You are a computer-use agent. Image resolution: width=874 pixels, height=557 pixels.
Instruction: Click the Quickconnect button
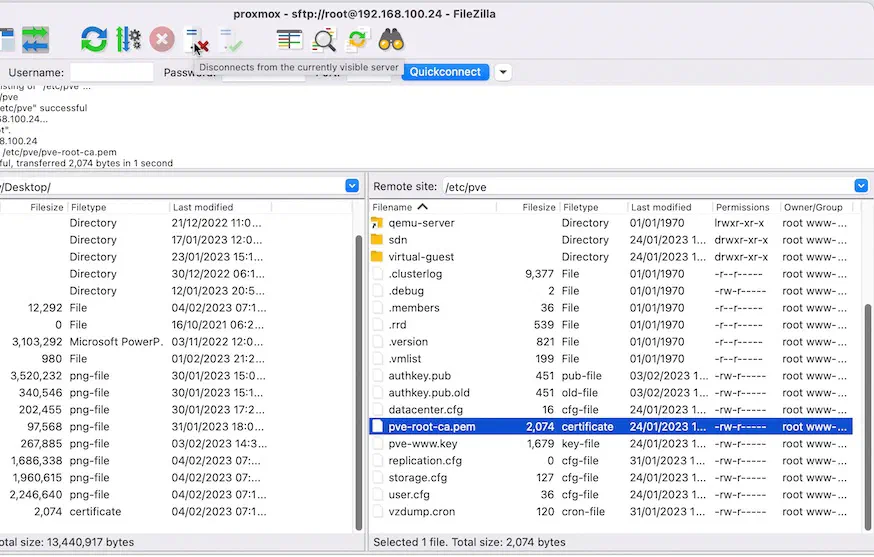point(445,72)
